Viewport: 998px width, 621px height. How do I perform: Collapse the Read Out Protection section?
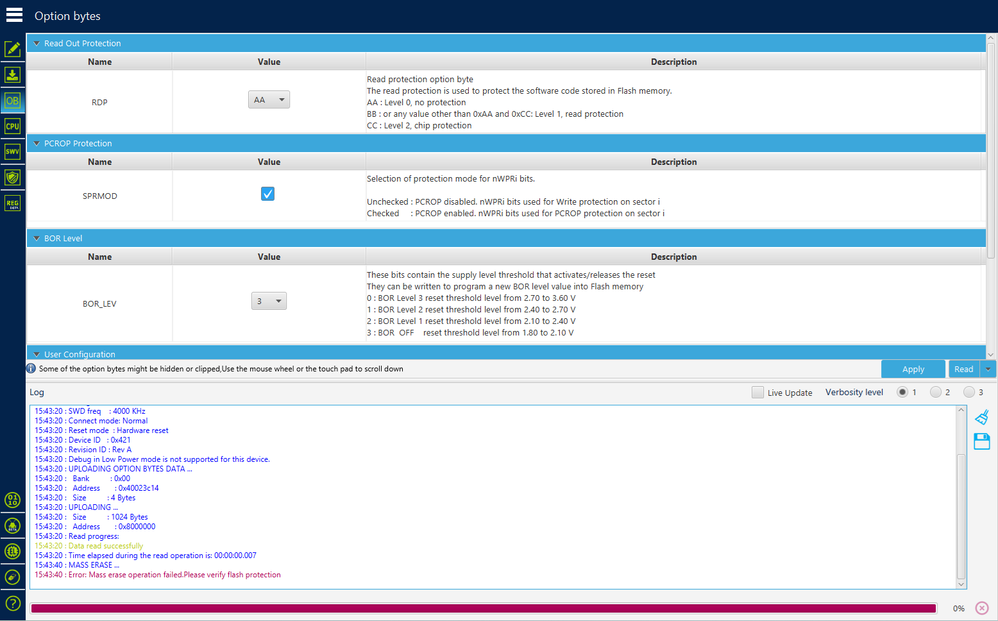pos(36,43)
